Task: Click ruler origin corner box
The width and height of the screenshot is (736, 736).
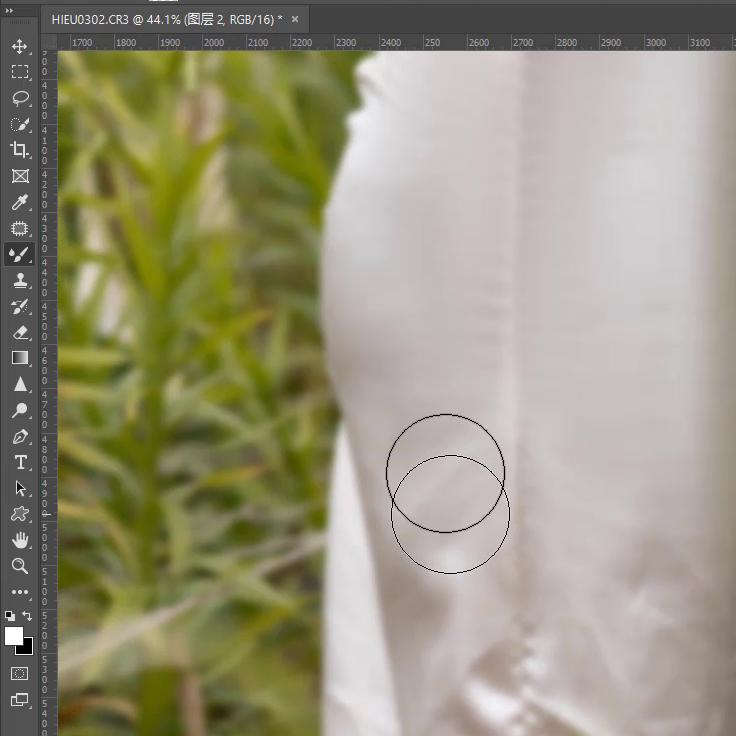Action: coord(49,43)
